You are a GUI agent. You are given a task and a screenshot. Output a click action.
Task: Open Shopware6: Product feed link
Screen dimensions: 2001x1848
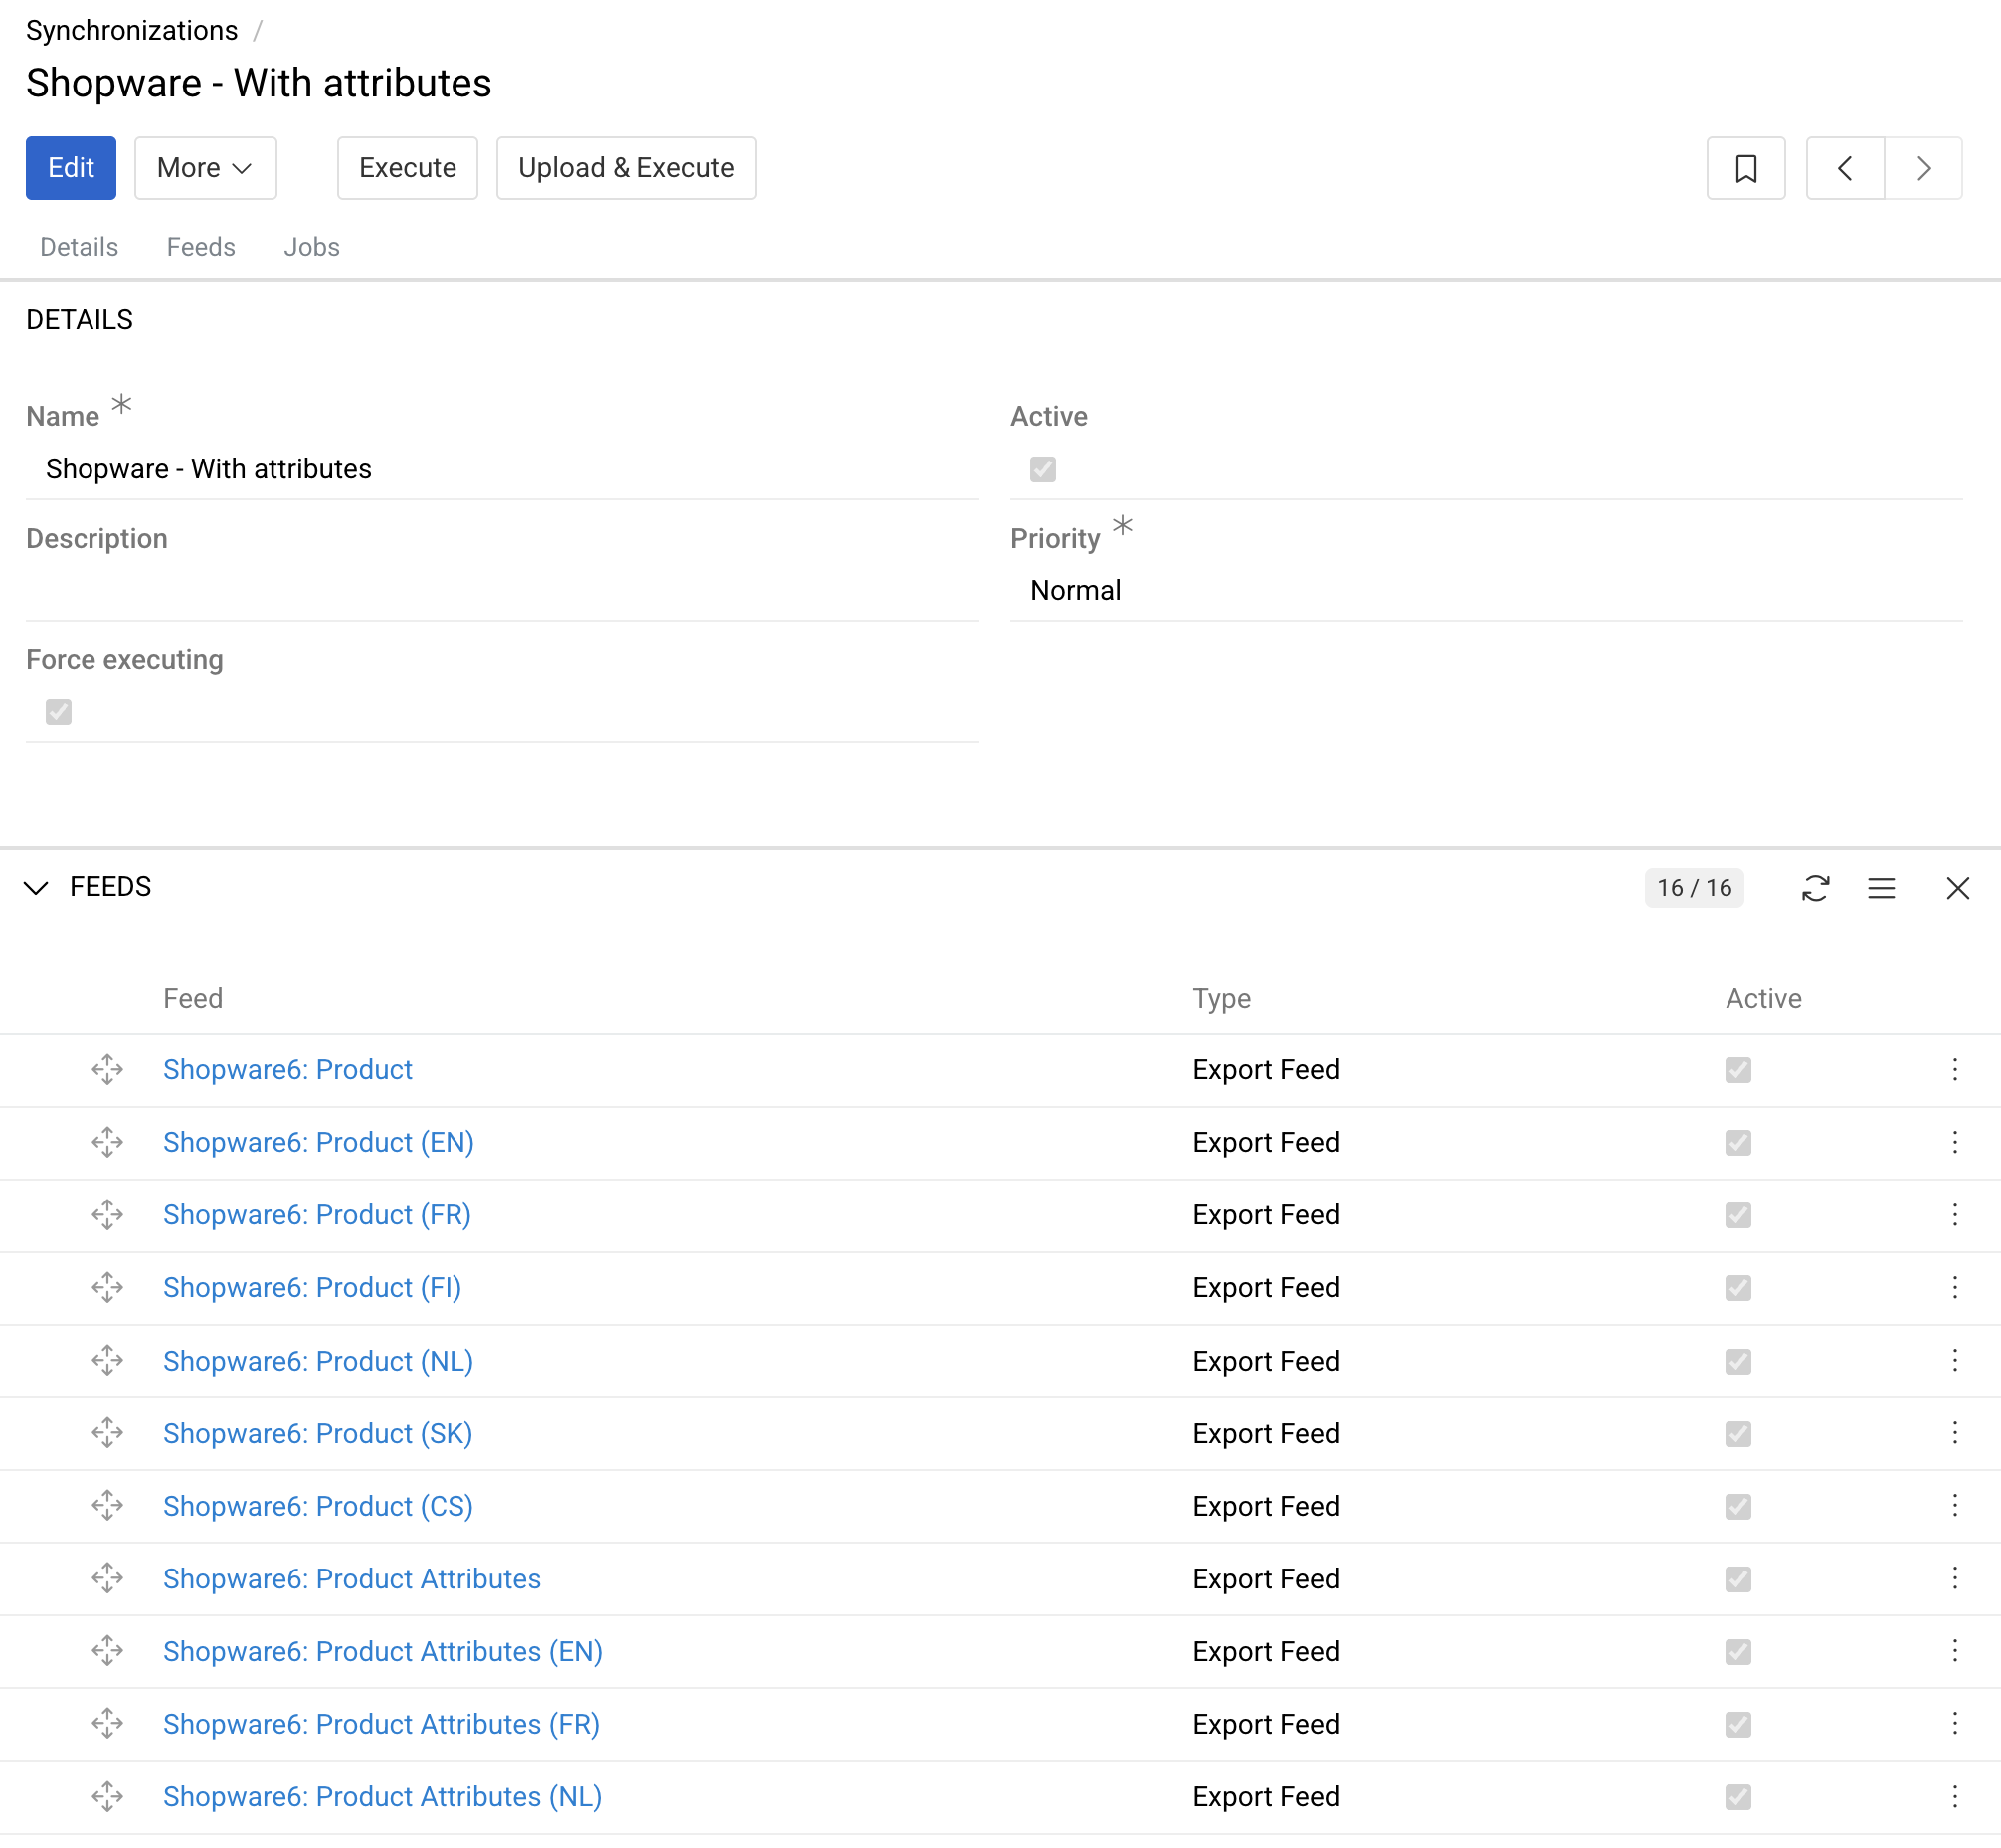(288, 1070)
